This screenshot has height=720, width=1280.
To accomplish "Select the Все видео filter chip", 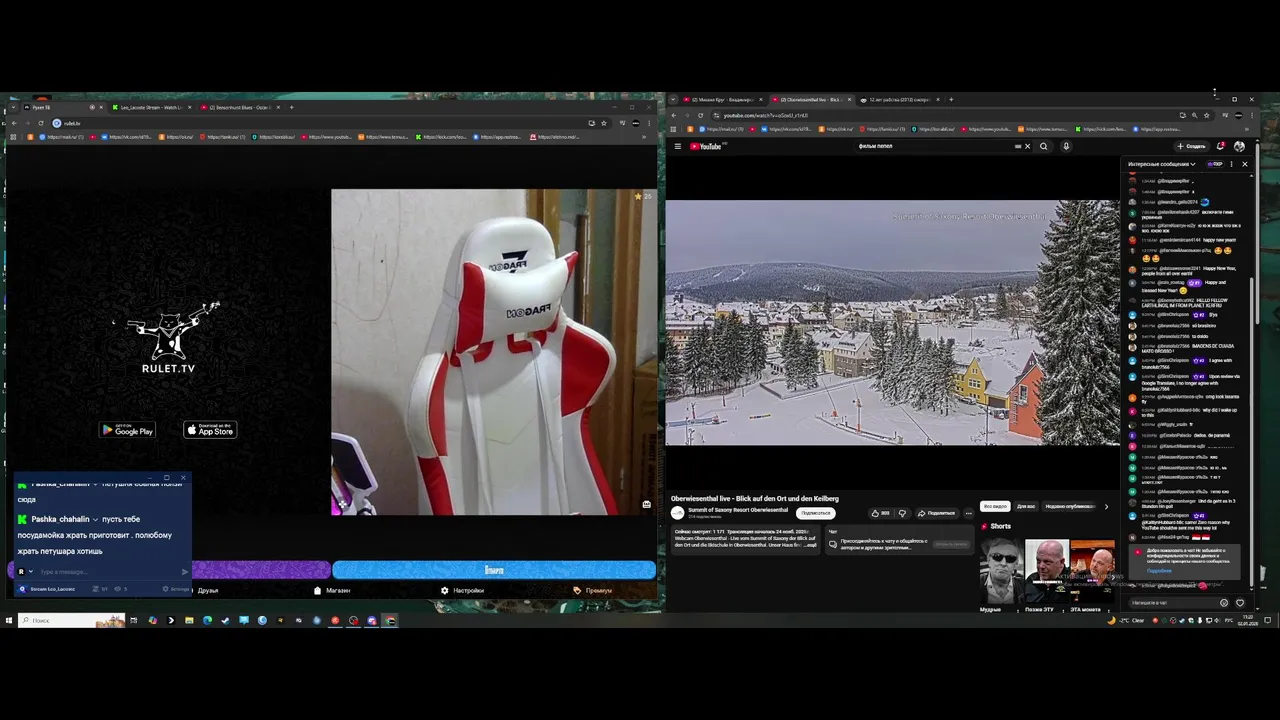I will coord(995,506).
